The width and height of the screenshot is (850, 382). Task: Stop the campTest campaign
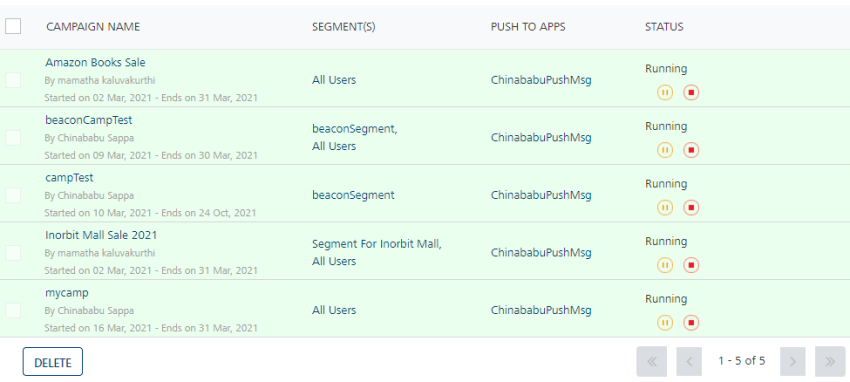[691, 208]
